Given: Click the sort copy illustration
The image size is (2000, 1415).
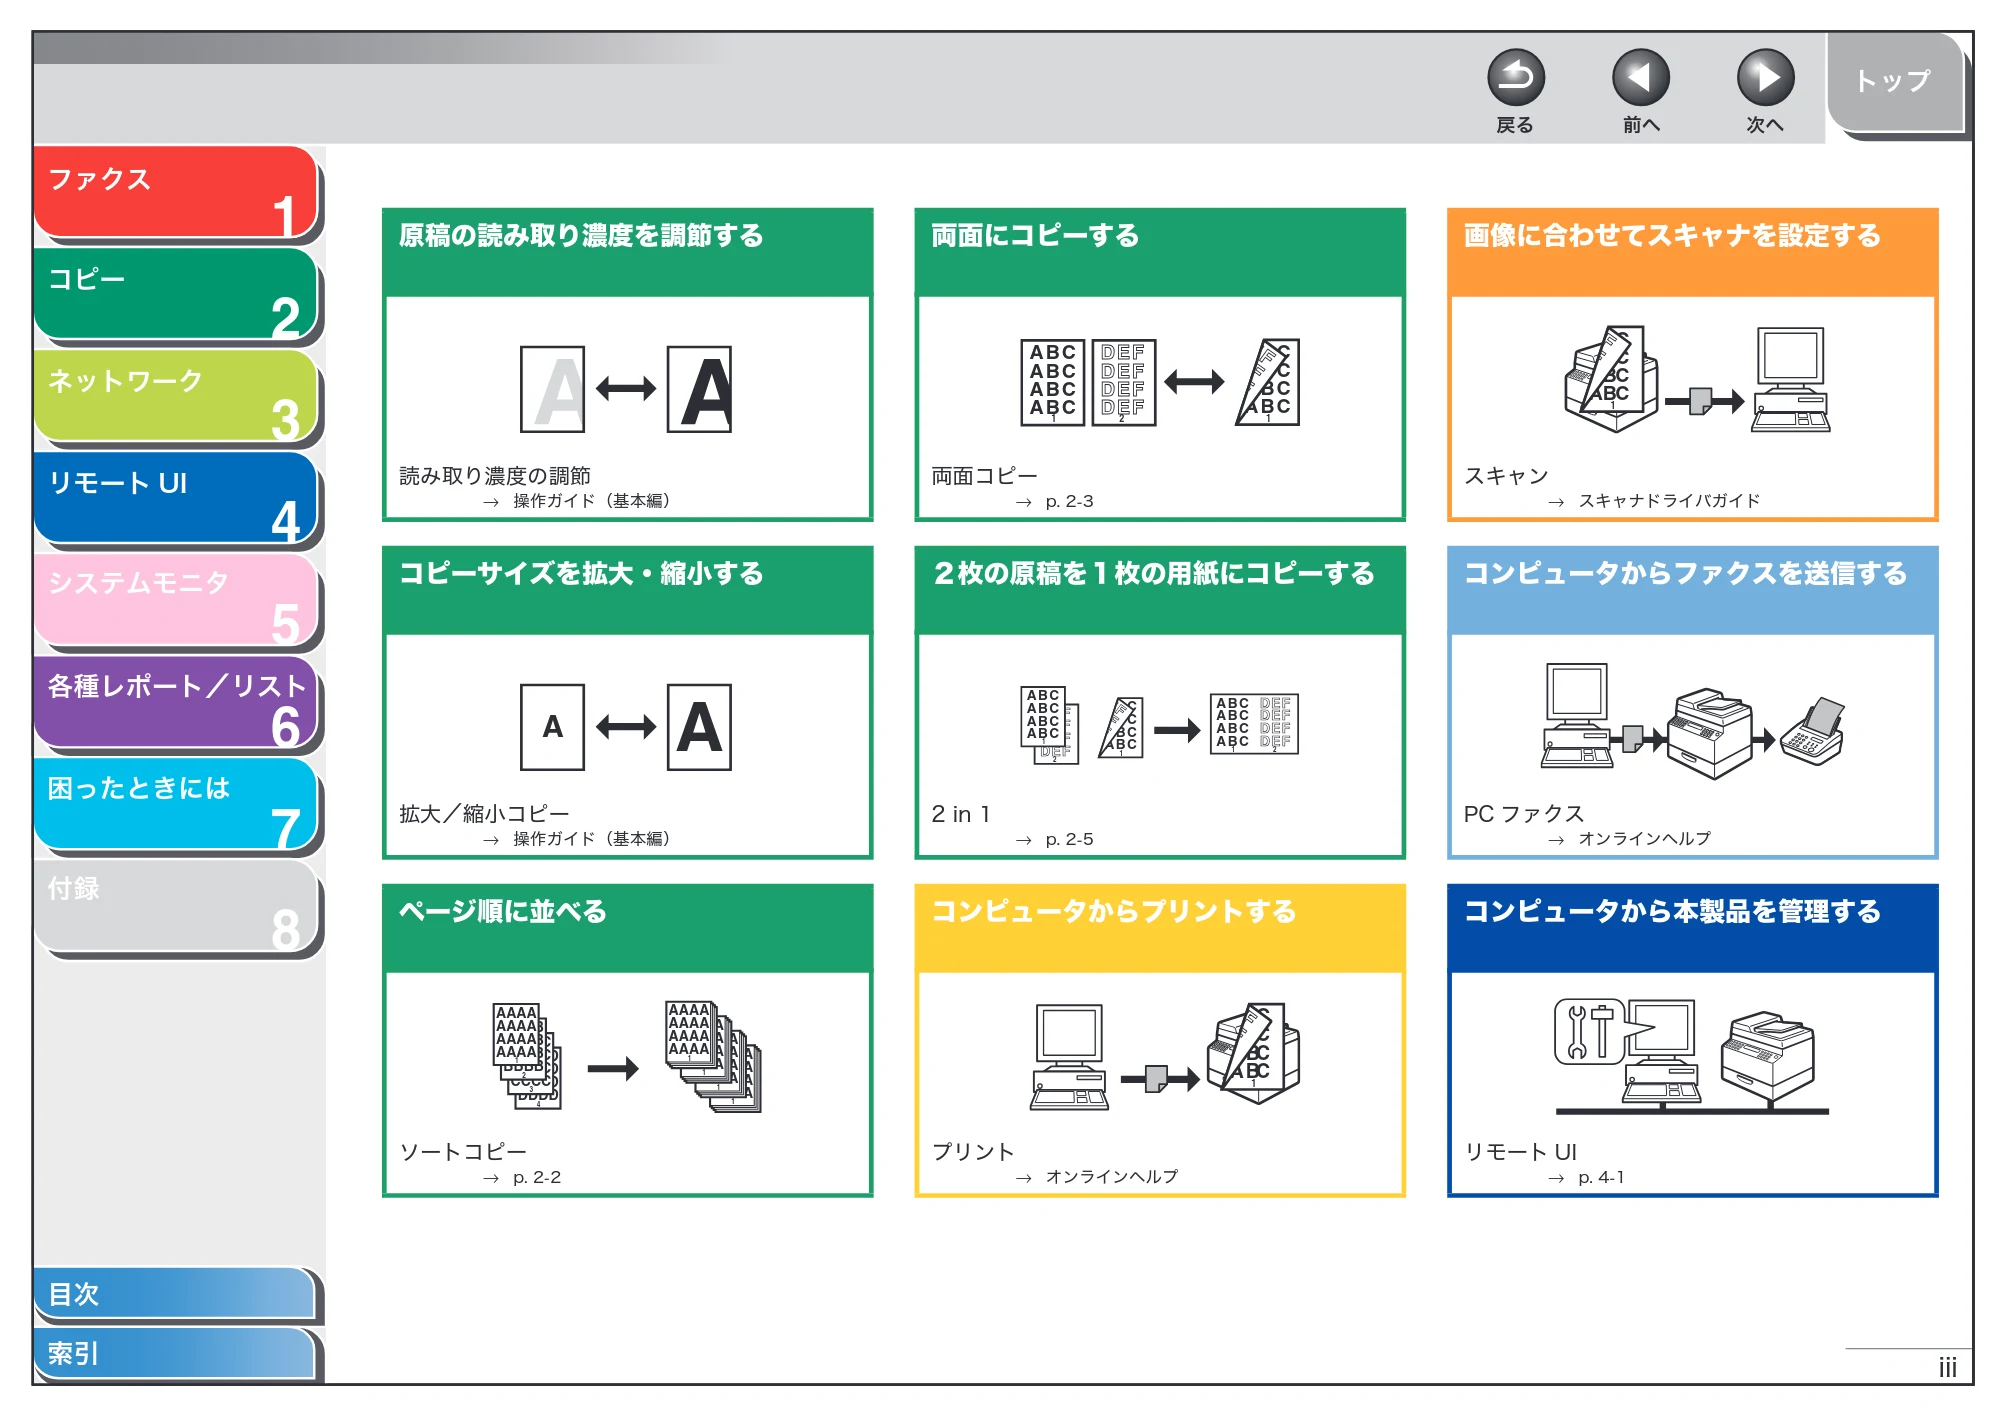Looking at the screenshot, I should [x=627, y=1057].
